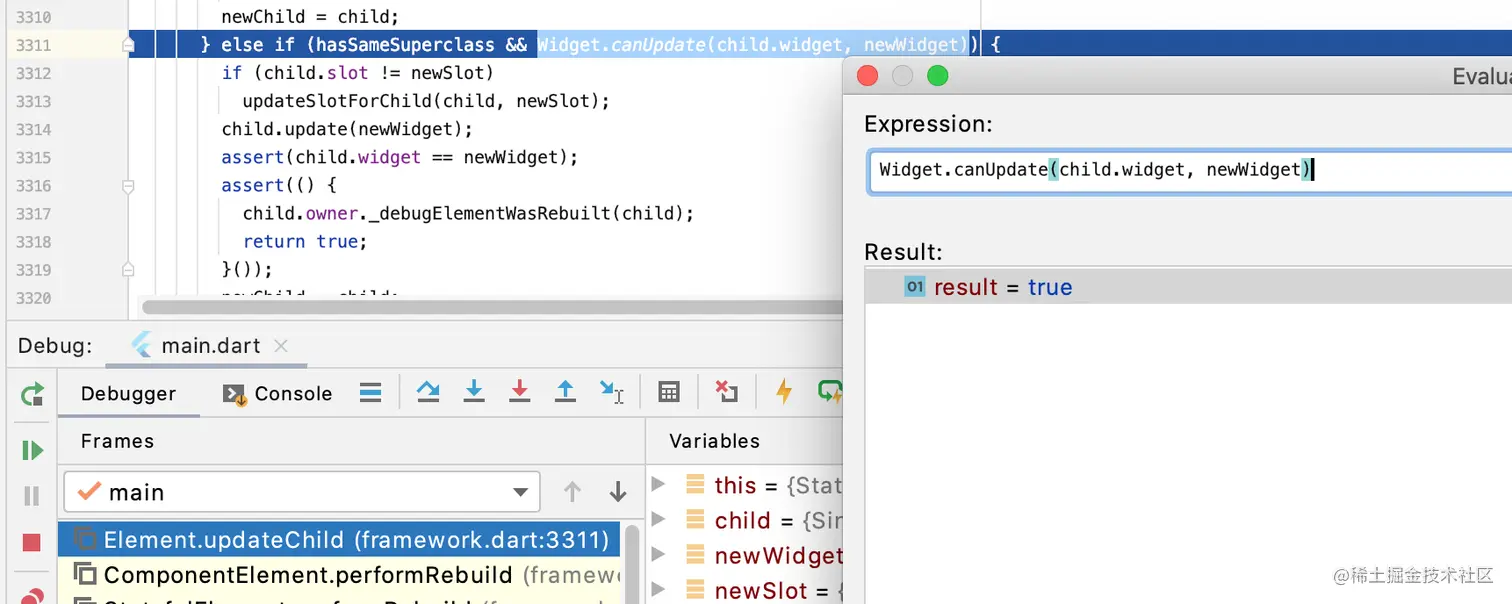Image resolution: width=1512 pixels, height=604 pixels.
Task: Trigger Flutter Hot Reload lightning icon
Action: tap(784, 392)
